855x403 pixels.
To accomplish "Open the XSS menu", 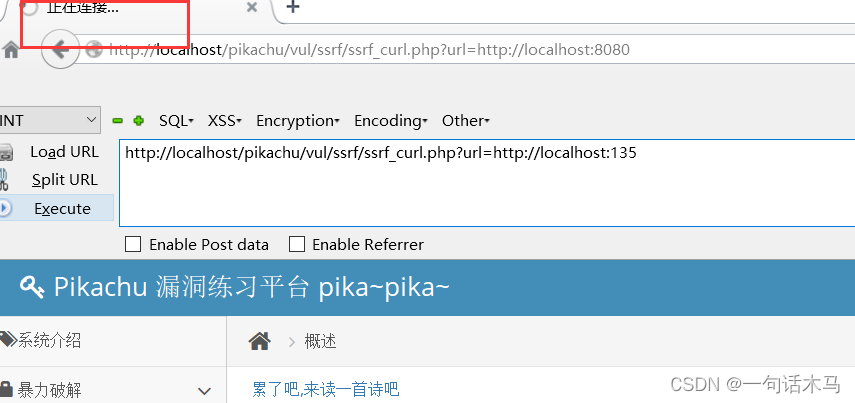I will pyautogui.click(x=225, y=121).
